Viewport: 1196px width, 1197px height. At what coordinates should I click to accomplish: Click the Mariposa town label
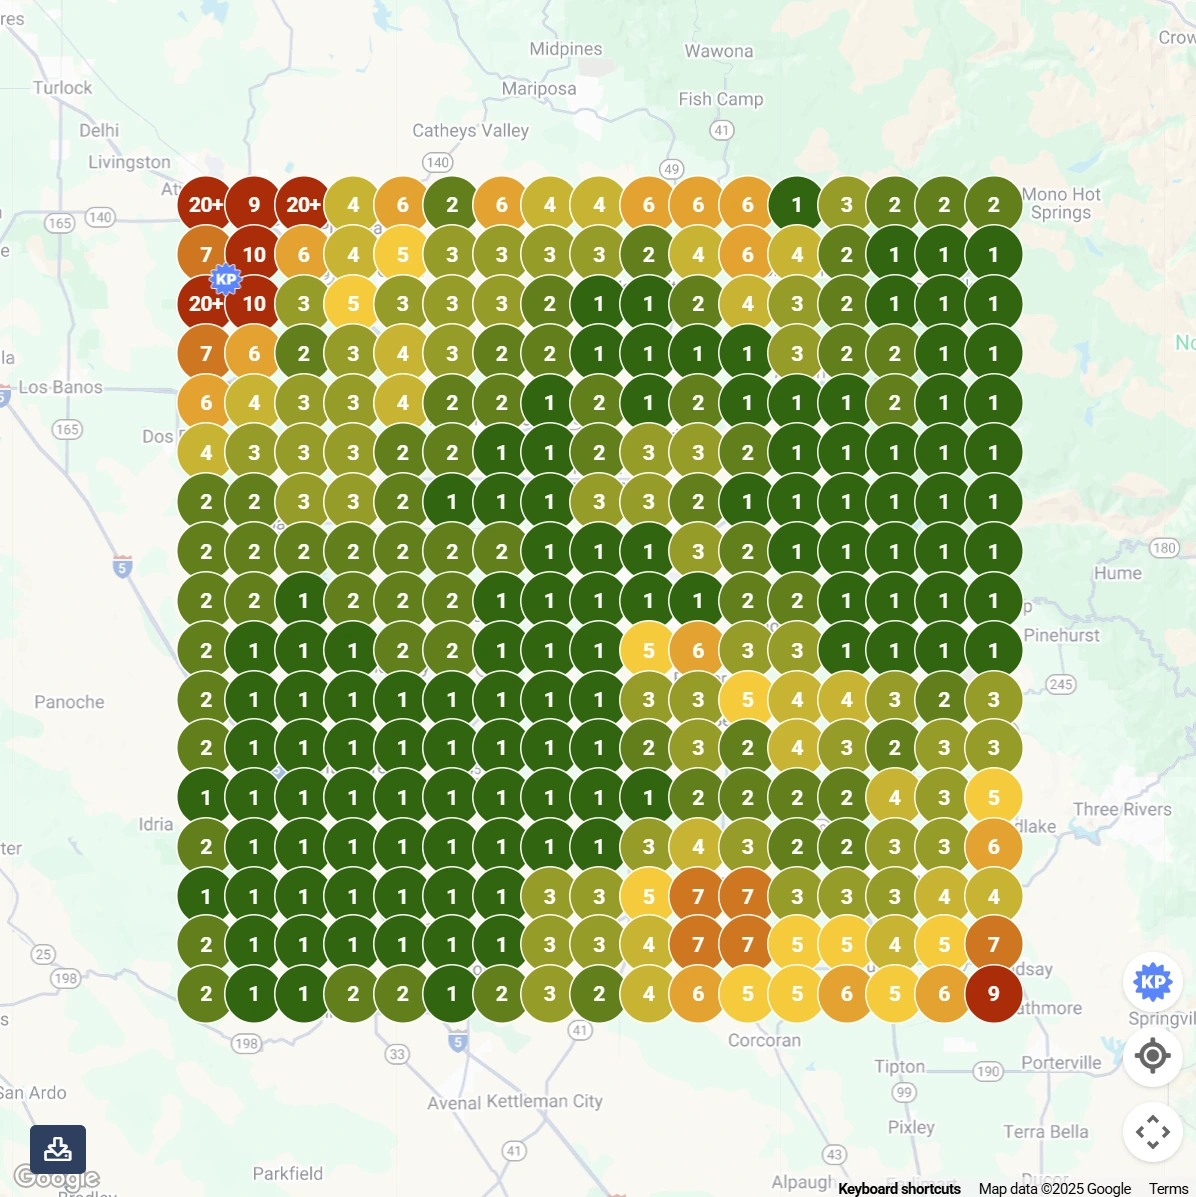(539, 89)
